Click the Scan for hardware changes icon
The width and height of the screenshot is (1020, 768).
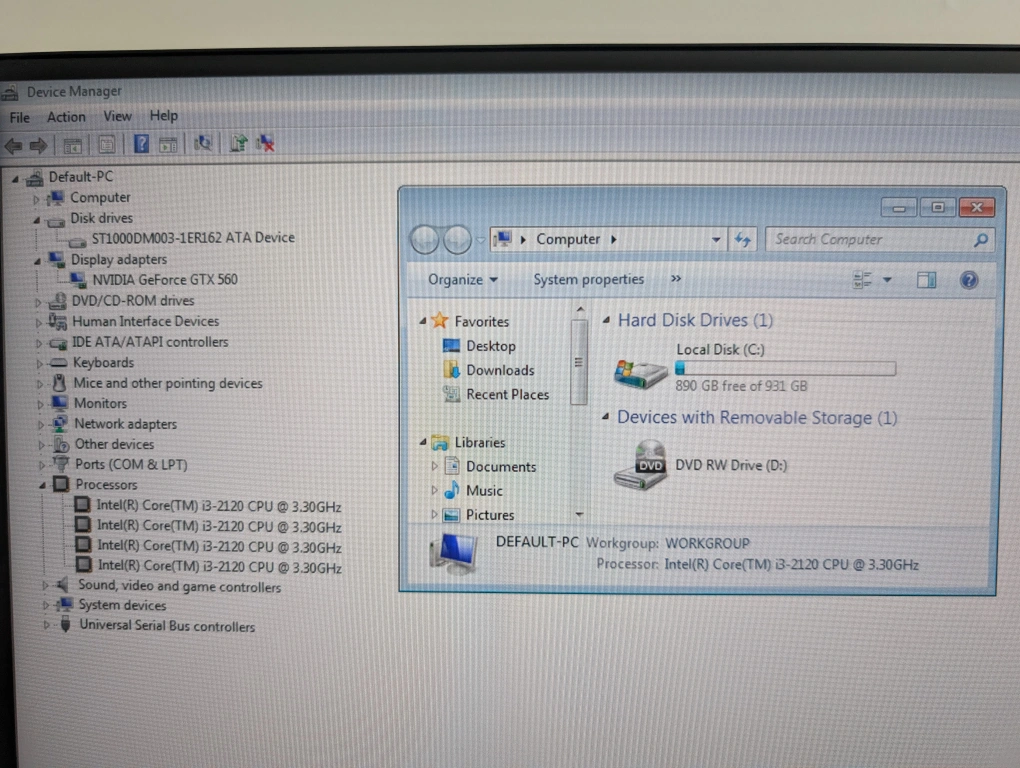(x=204, y=143)
